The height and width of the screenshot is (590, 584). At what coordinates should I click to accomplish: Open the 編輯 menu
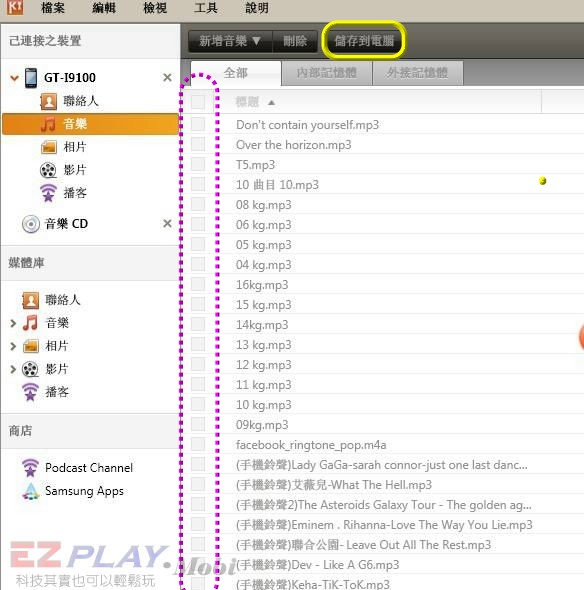point(104,8)
